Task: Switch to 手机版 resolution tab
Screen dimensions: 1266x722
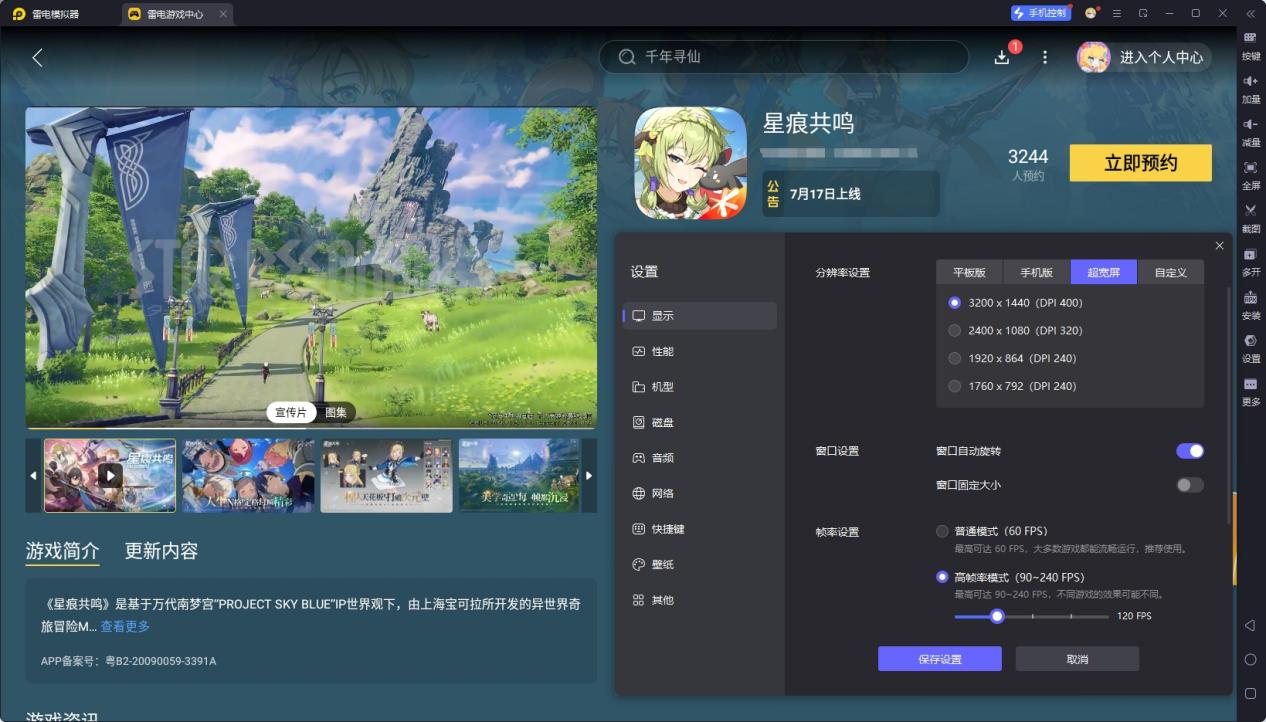Action: [1037, 272]
